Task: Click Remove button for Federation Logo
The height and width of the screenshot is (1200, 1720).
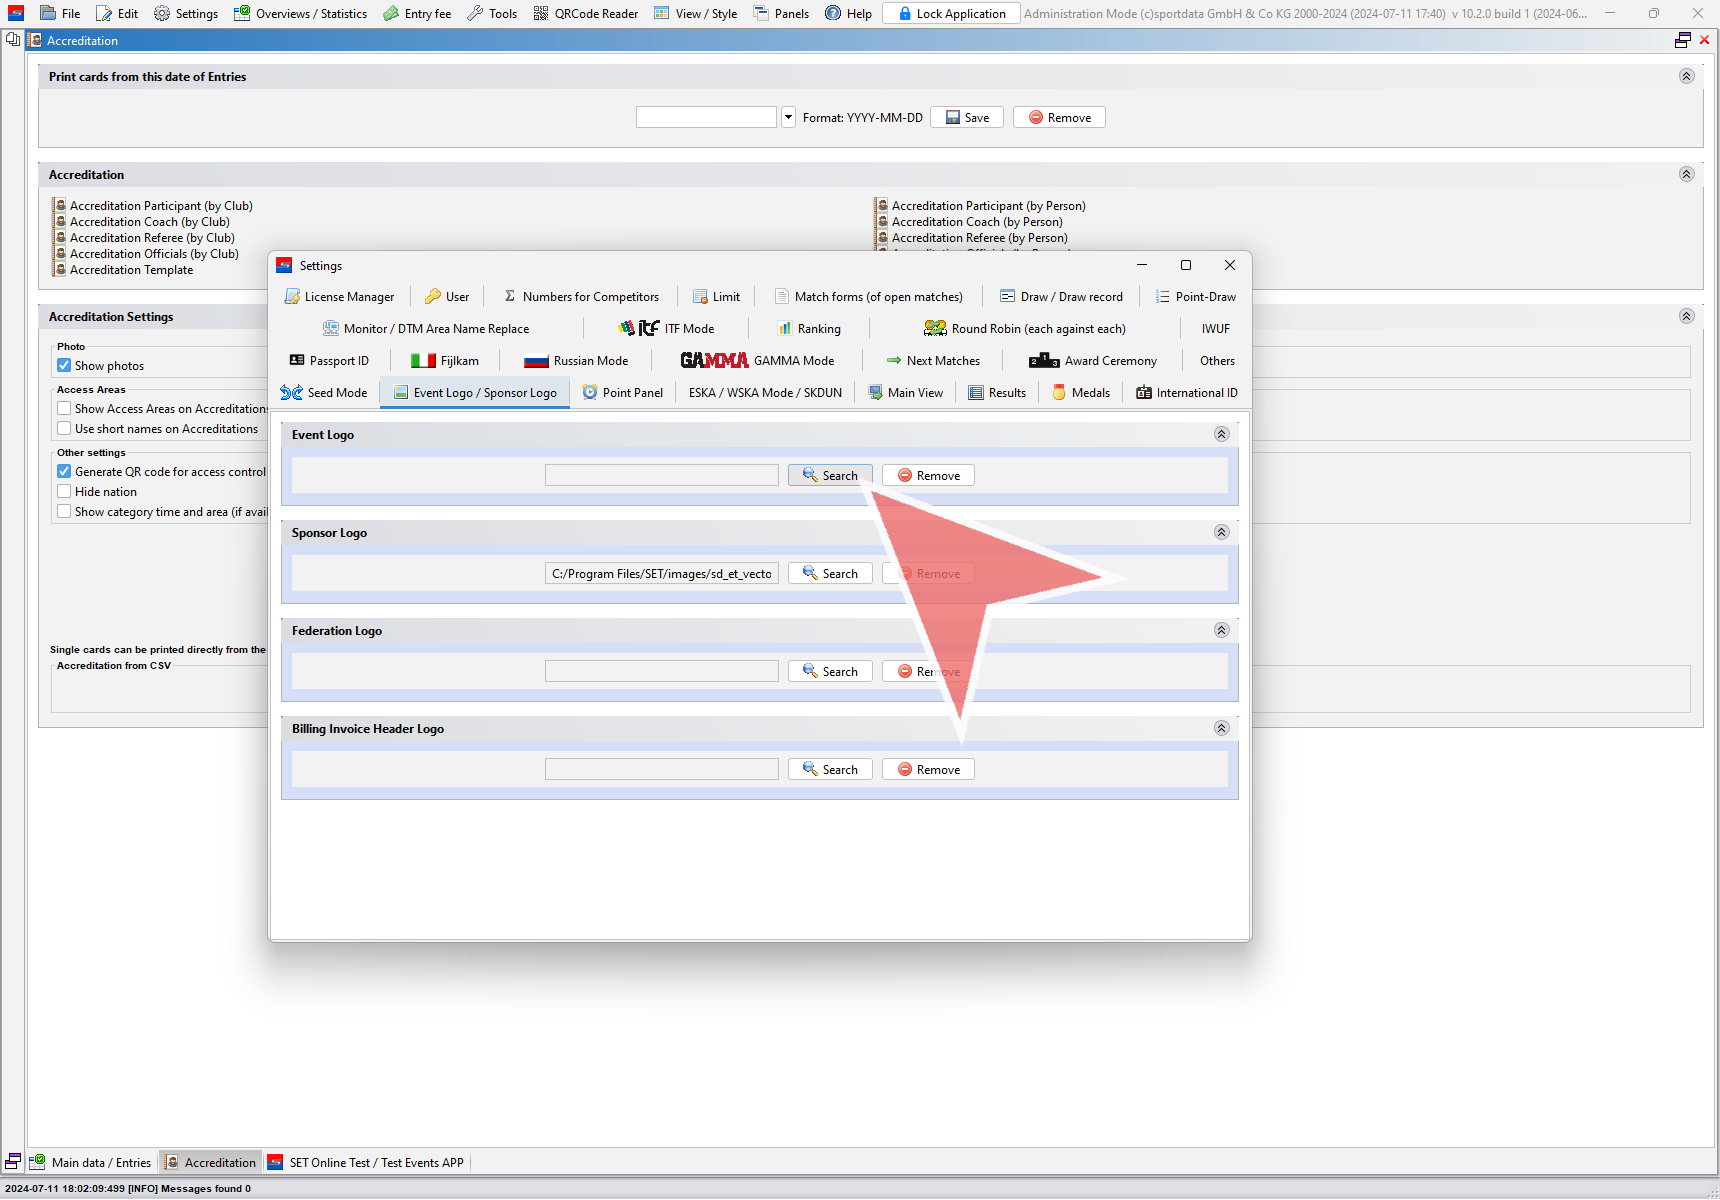Action: point(928,672)
